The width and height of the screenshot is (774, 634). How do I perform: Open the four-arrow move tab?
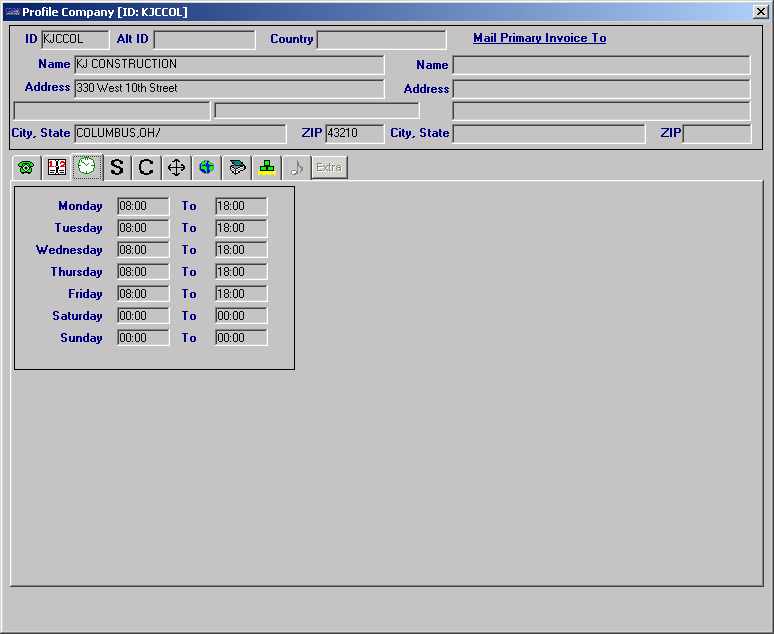coord(176,167)
